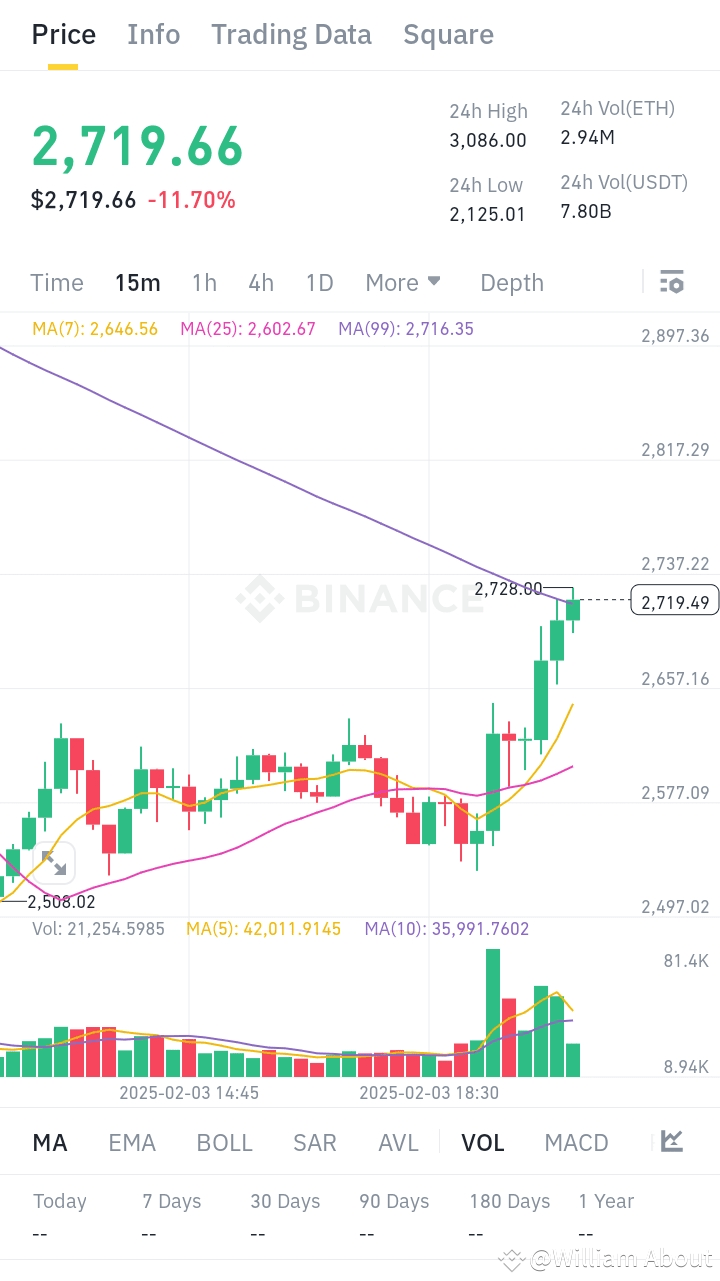This screenshot has width=720, height=1281.
Task: Enable the BOLL indicator
Action: point(224,1142)
